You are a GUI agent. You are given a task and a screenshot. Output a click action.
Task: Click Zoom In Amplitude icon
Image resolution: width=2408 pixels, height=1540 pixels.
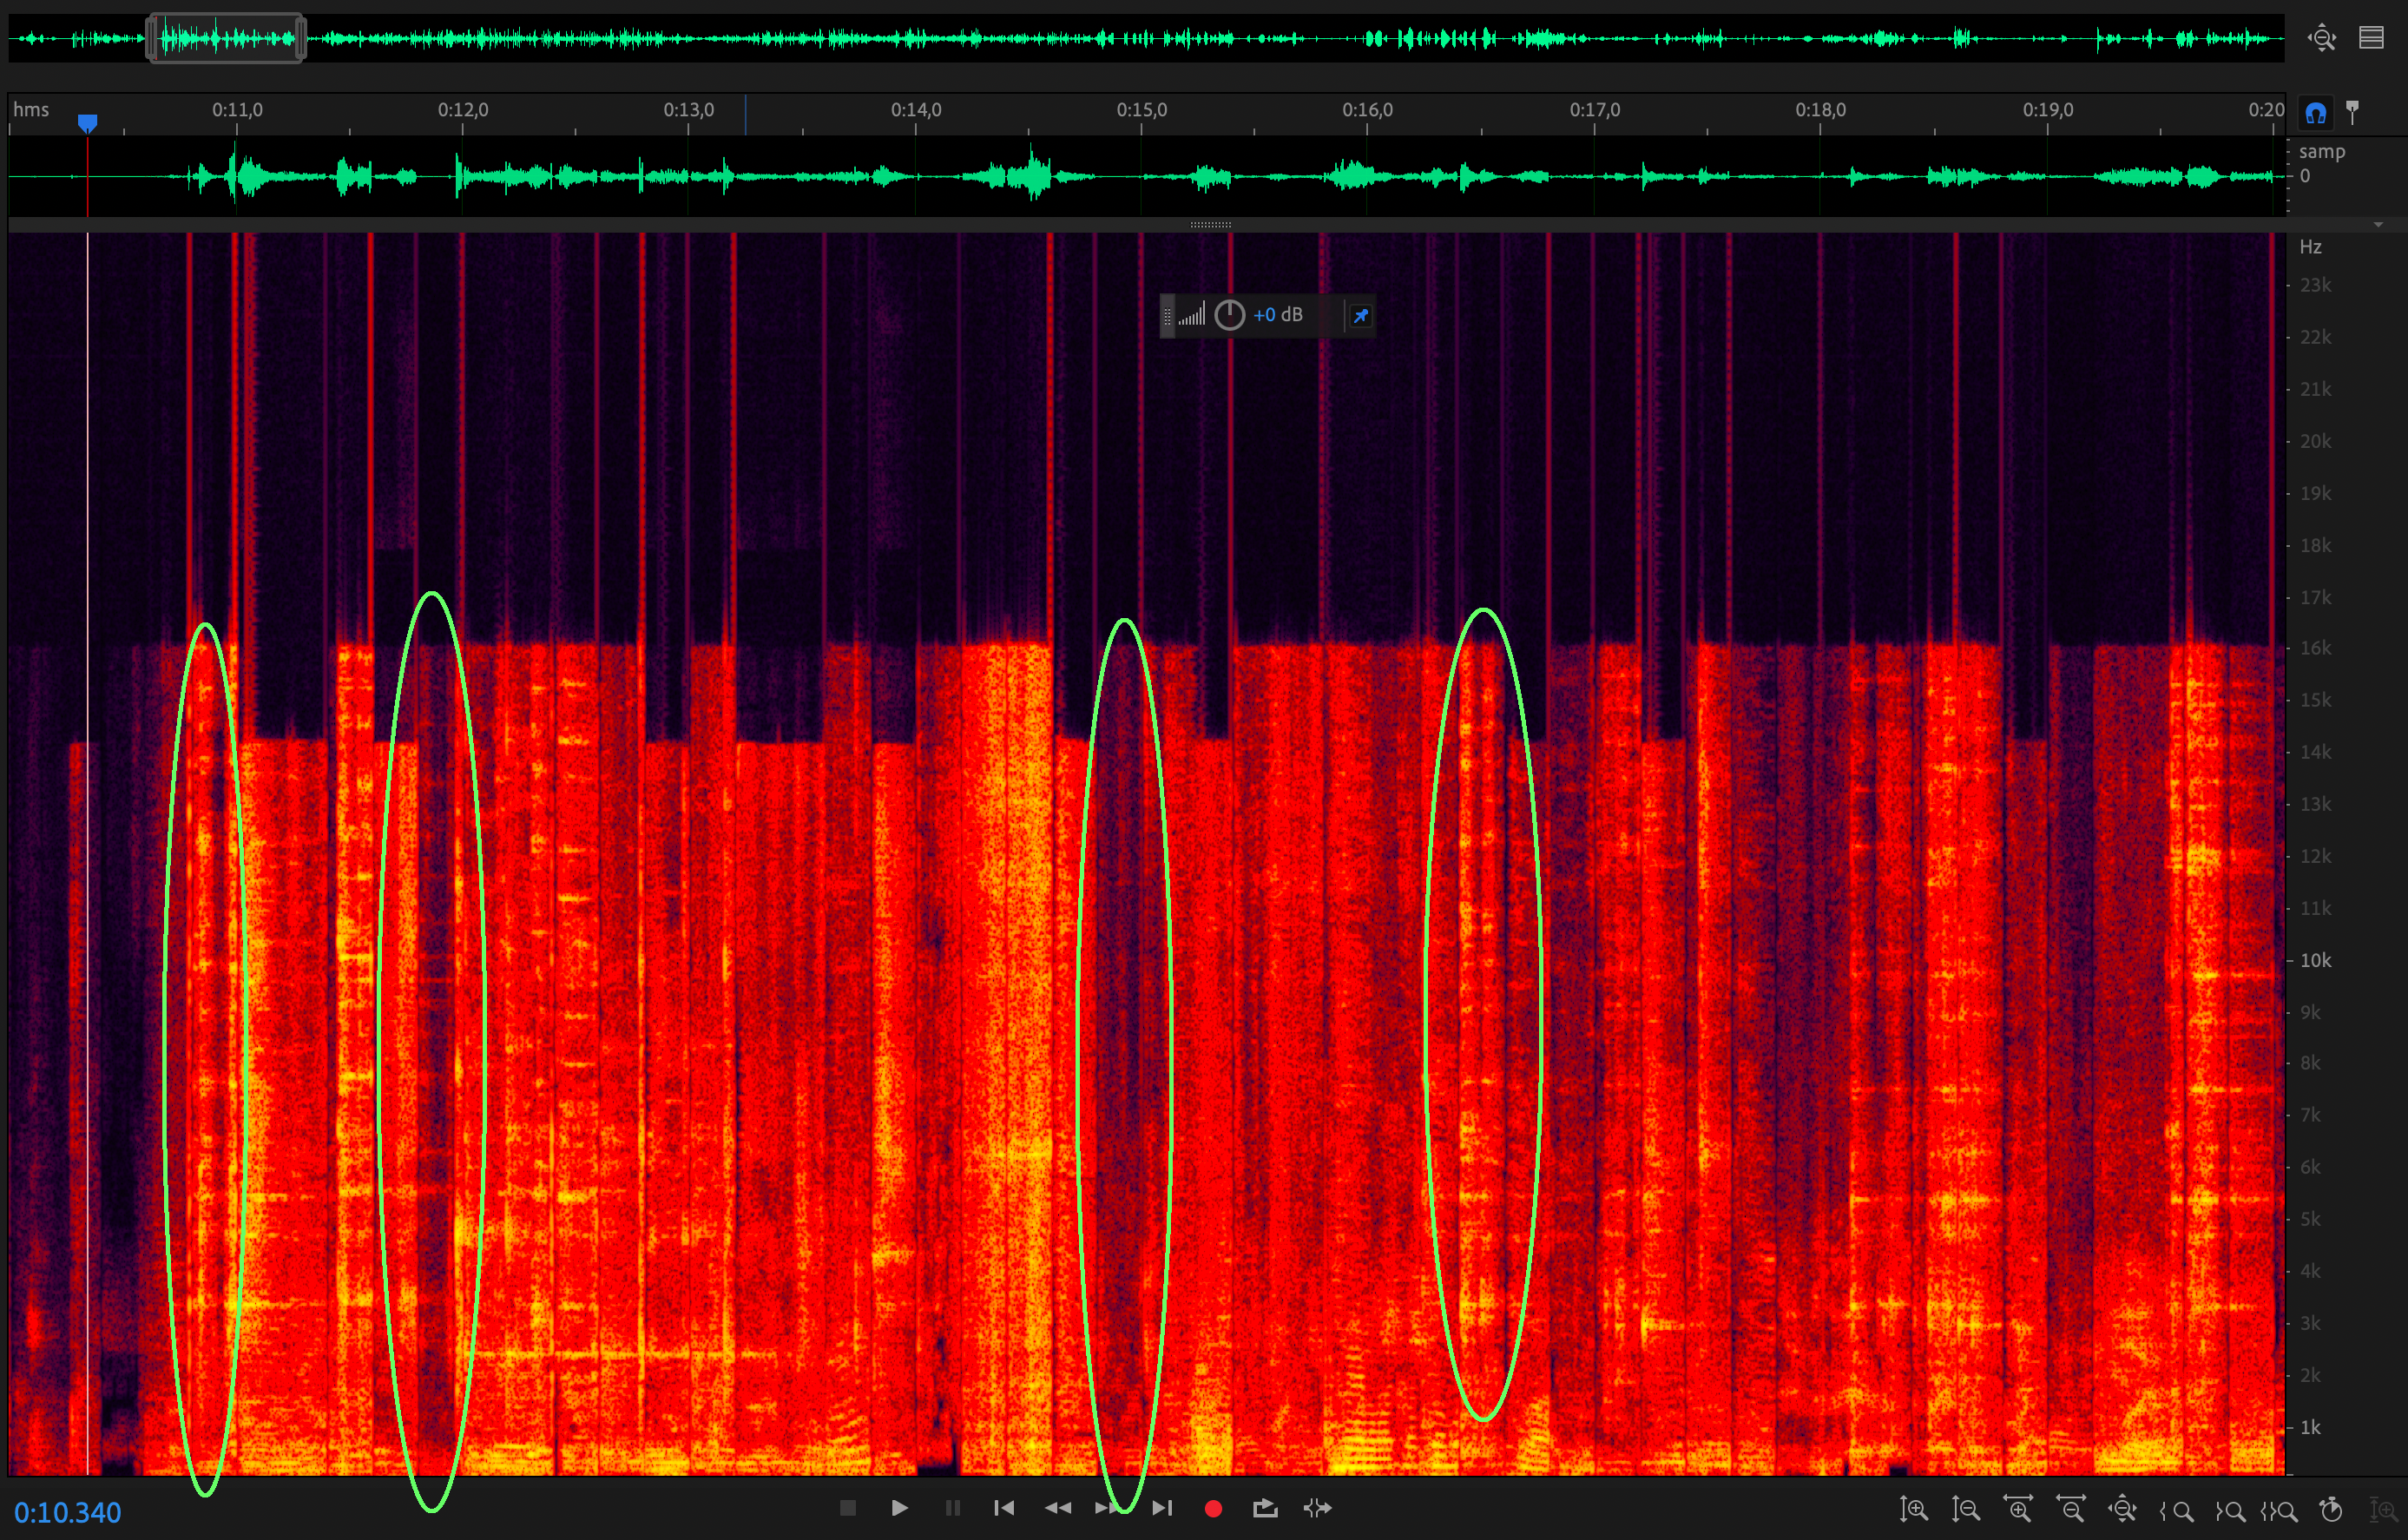(1913, 1509)
